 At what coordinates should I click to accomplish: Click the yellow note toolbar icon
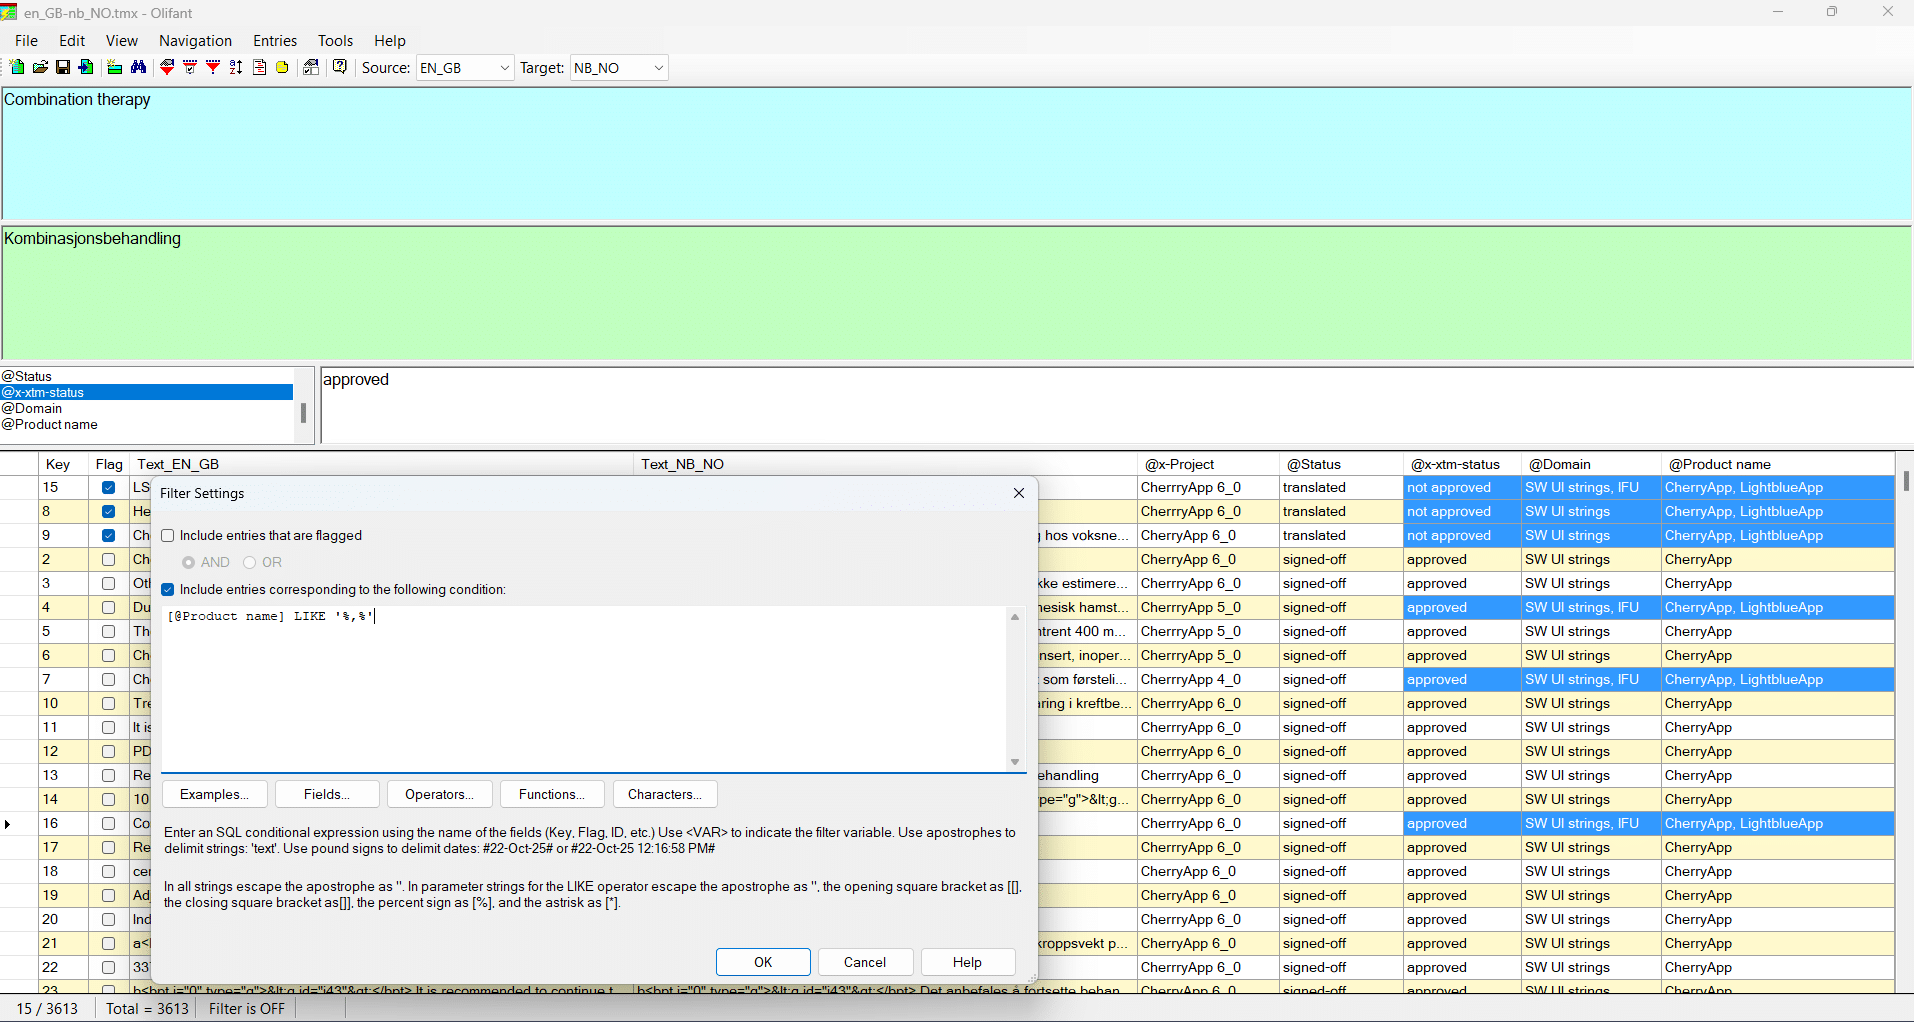pos(282,67)
